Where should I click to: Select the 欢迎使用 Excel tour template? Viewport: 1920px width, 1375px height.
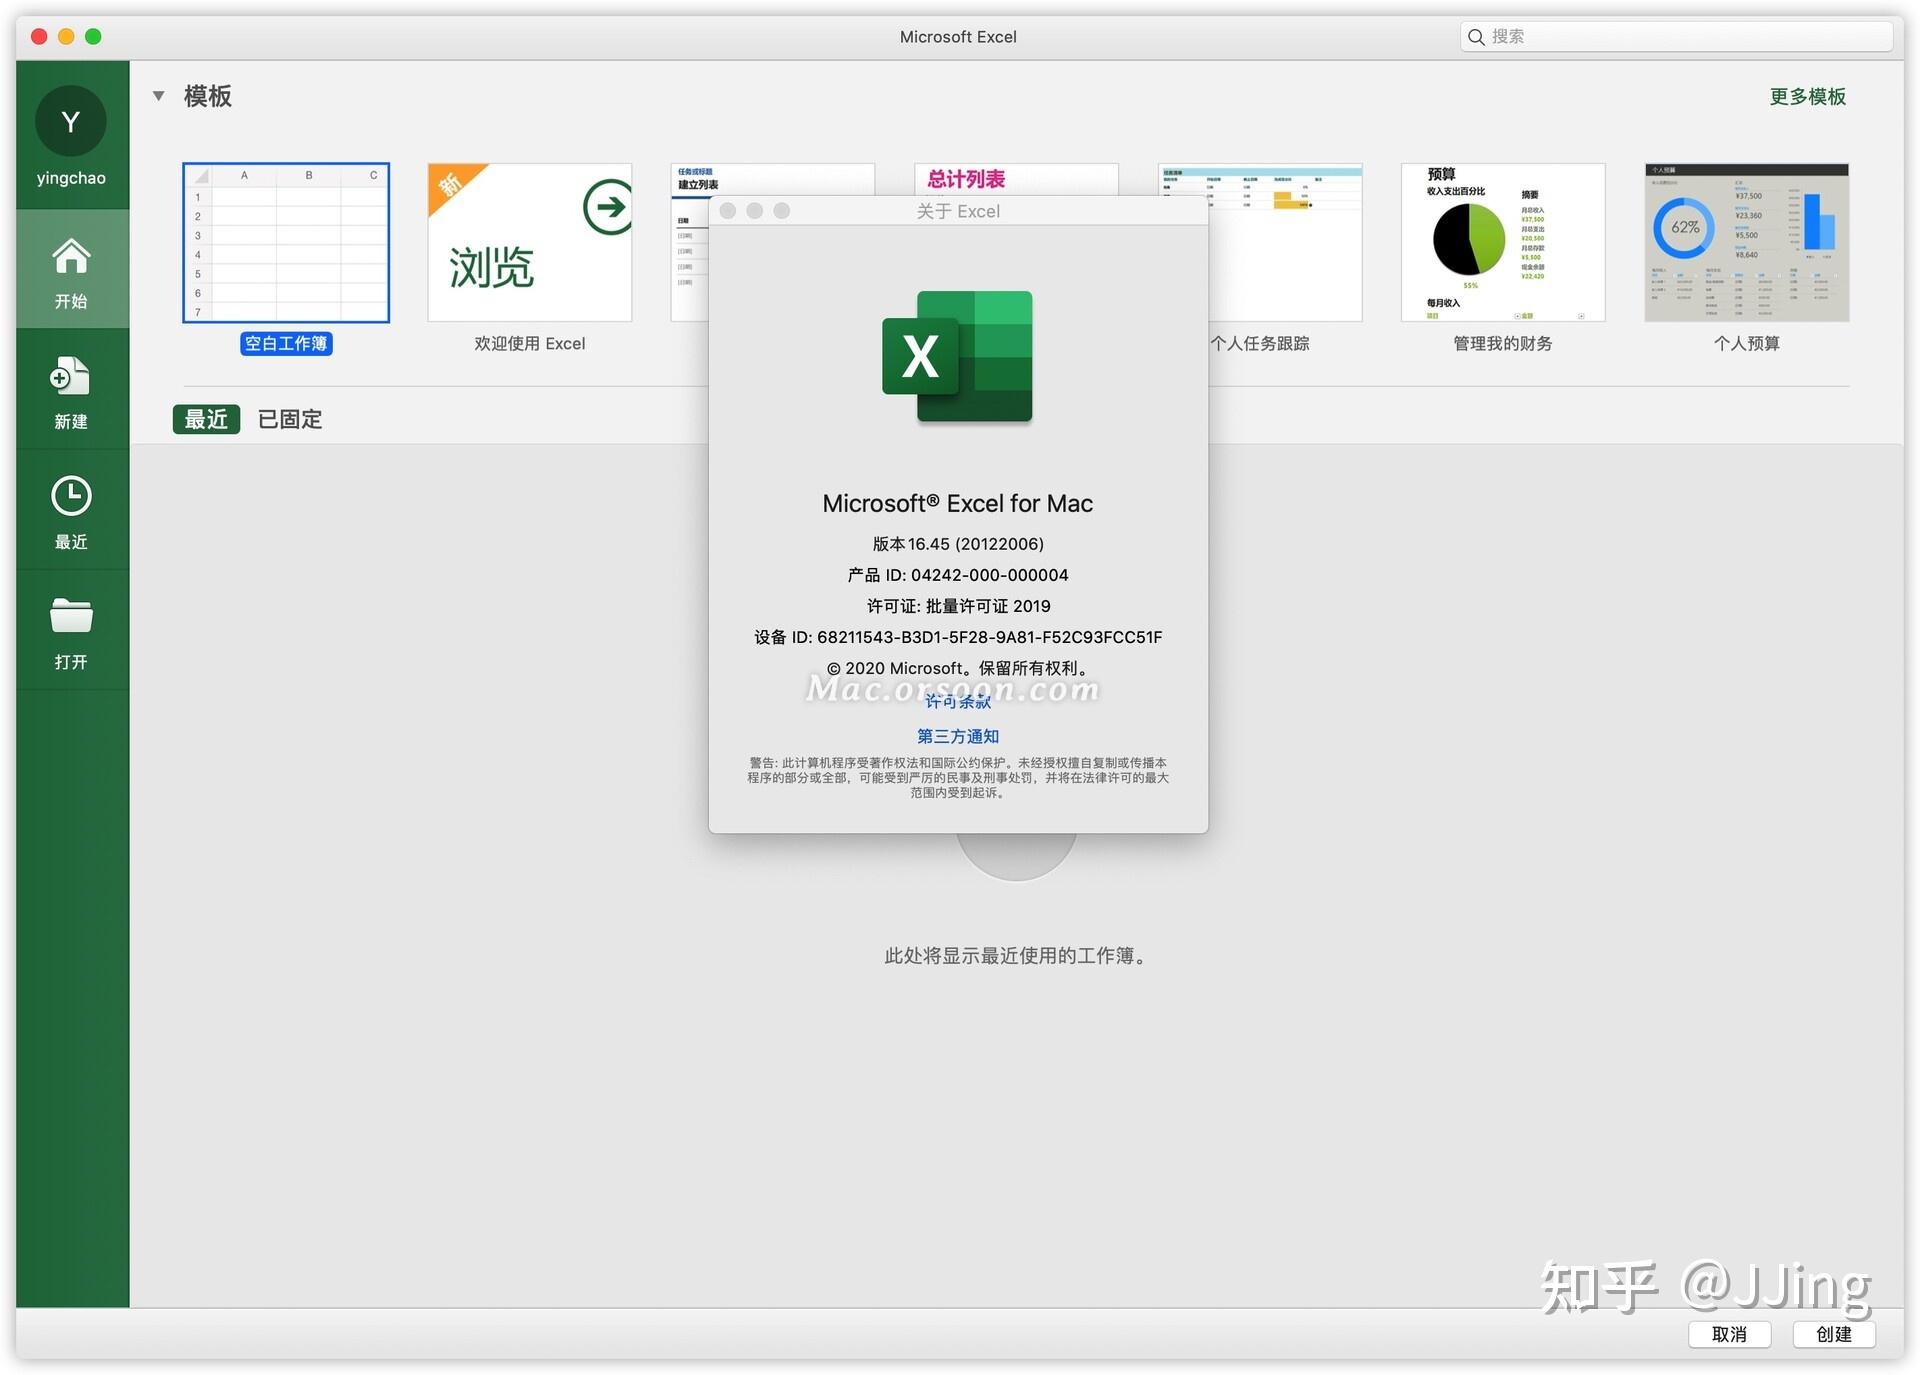coord(530,243)
